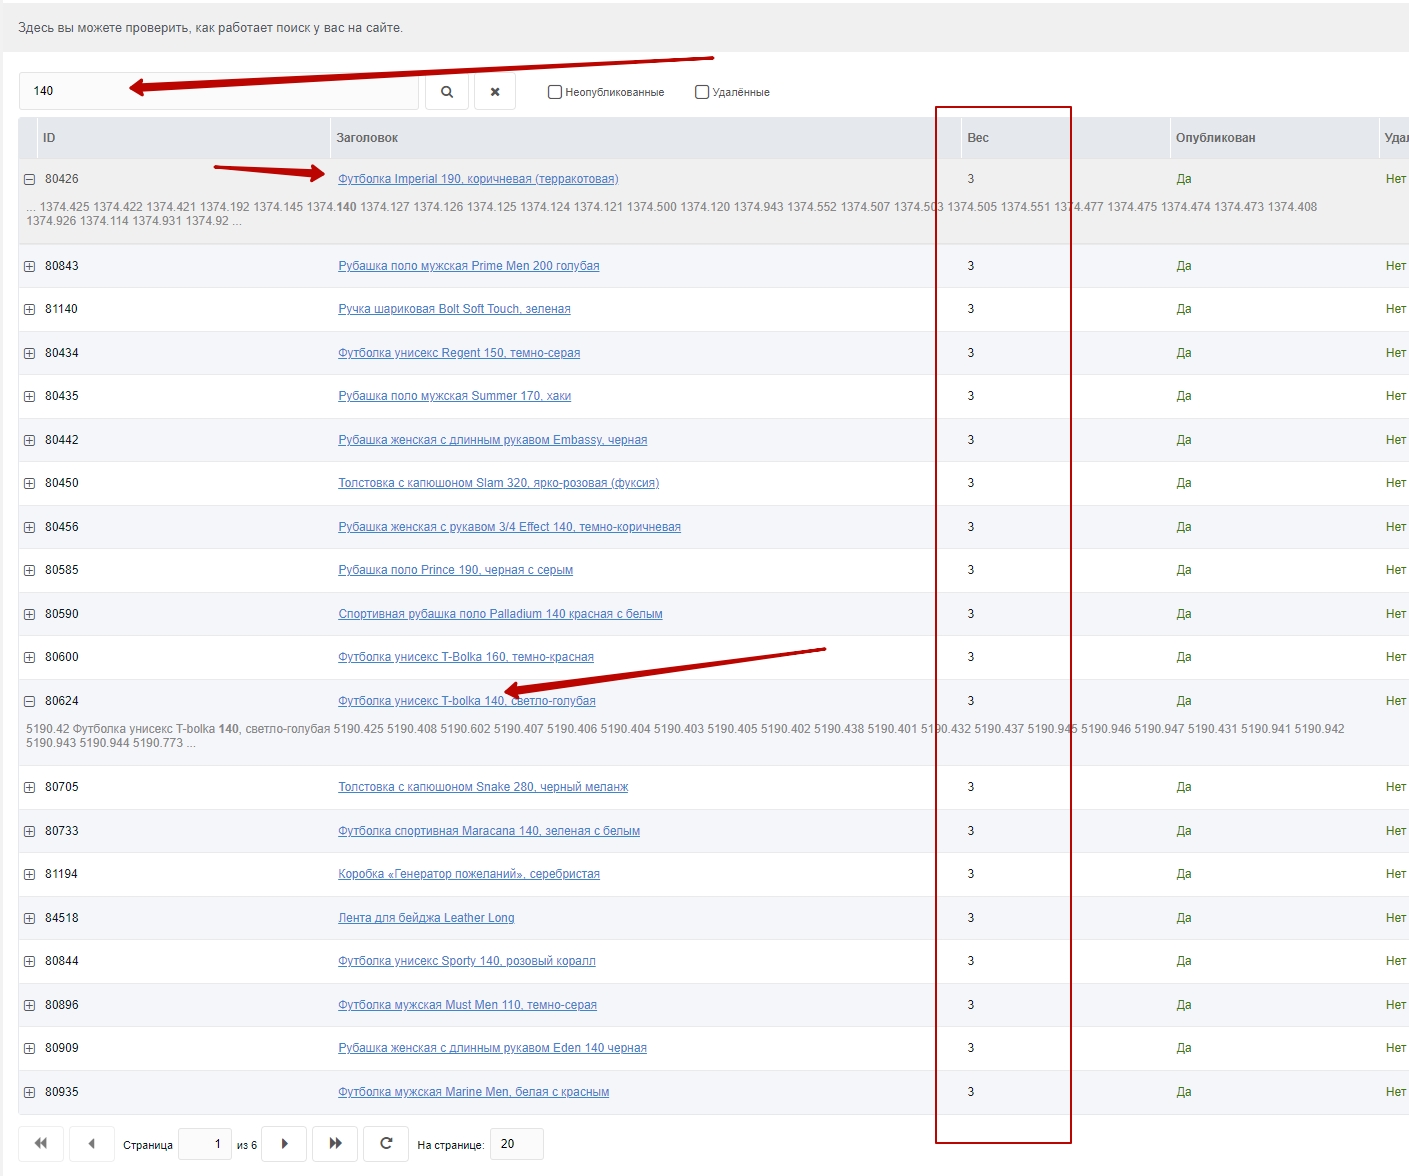This screenshot has width=1409, height=1176.
Task: Expand row 81140 details
Action: tap(30, 310)
